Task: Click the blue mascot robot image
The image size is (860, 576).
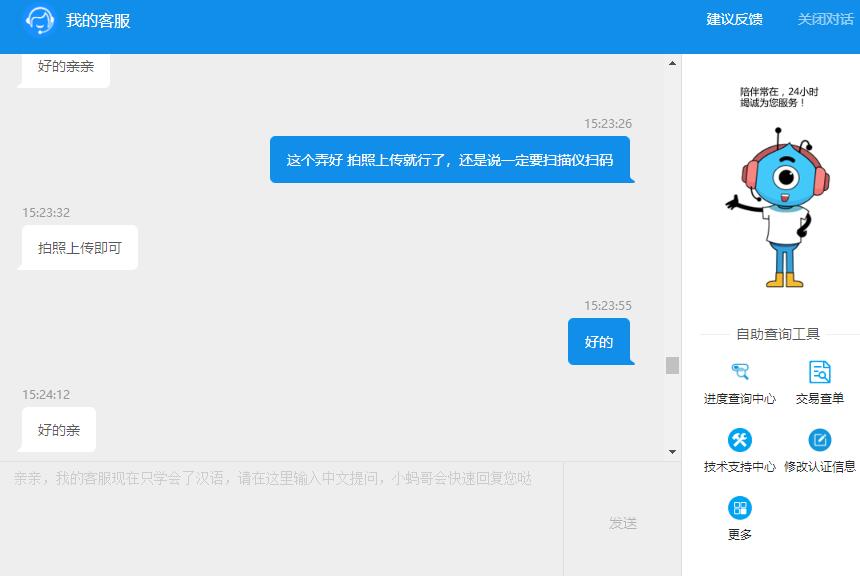Action: point(778,207)
